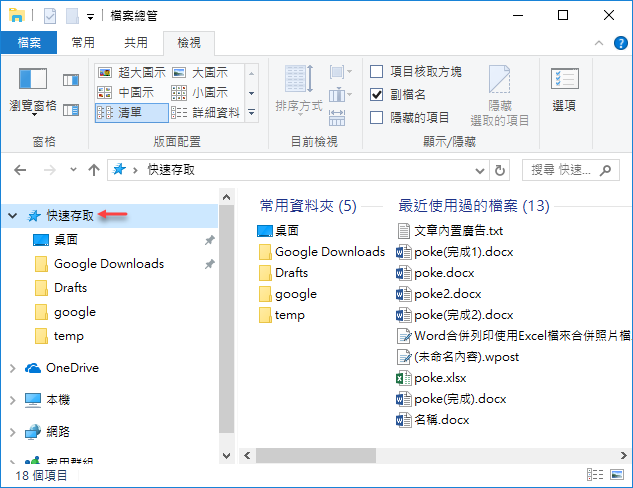
Task: Collapse the ribbon with chevron
Action: tap(599, 43)
